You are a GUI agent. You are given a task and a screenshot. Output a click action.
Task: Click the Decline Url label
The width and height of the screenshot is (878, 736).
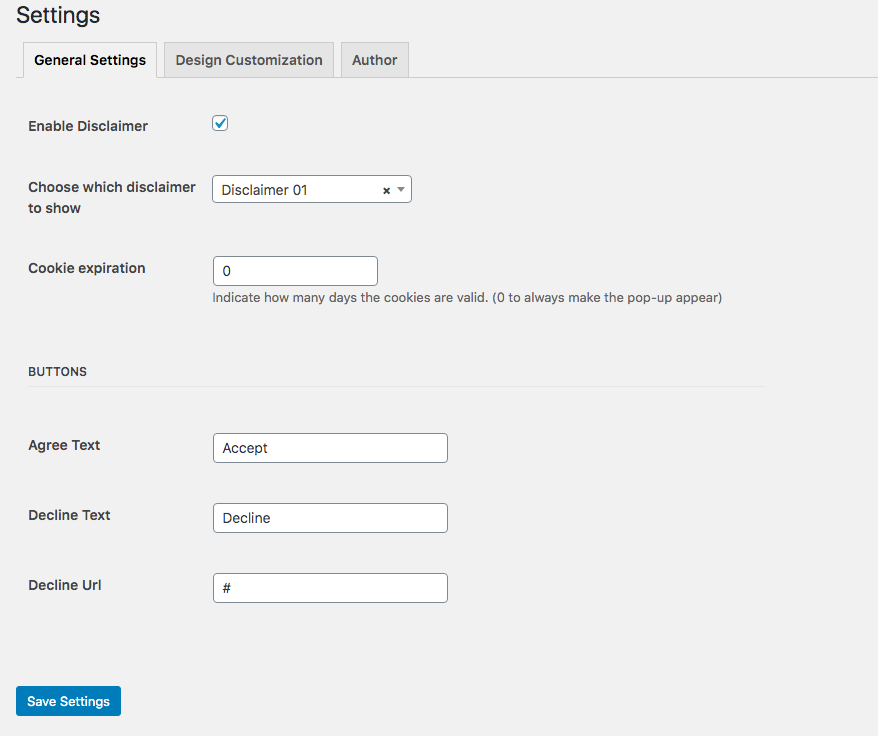[65, 585]
